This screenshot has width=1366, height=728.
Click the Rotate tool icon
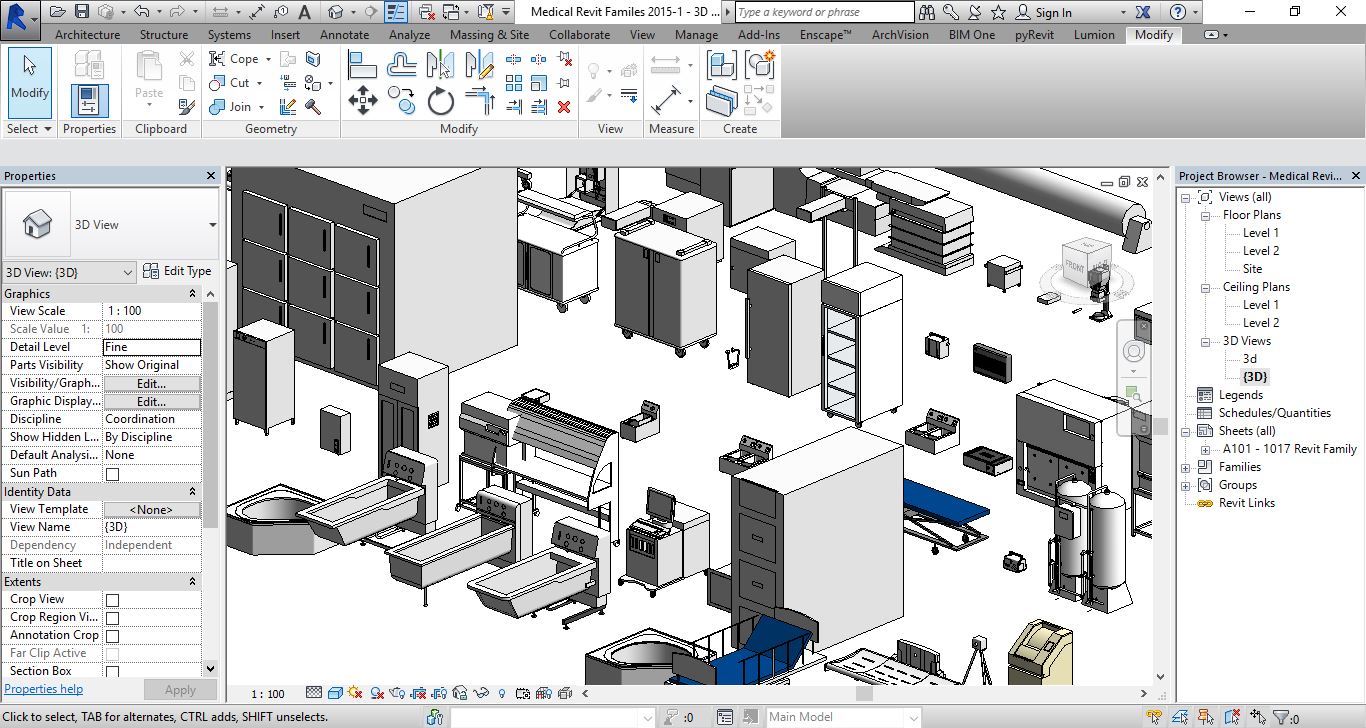pyautogui.click(x=440, y=101)
